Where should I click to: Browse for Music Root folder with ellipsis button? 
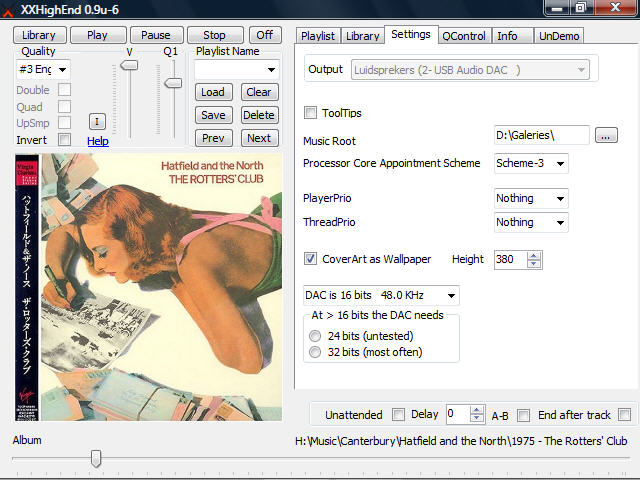pos(606,136)
